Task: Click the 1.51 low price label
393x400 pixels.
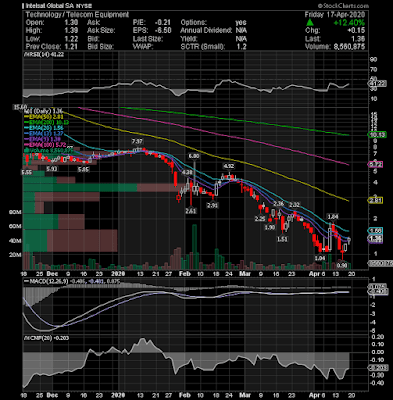Action: tap(282, 239)
